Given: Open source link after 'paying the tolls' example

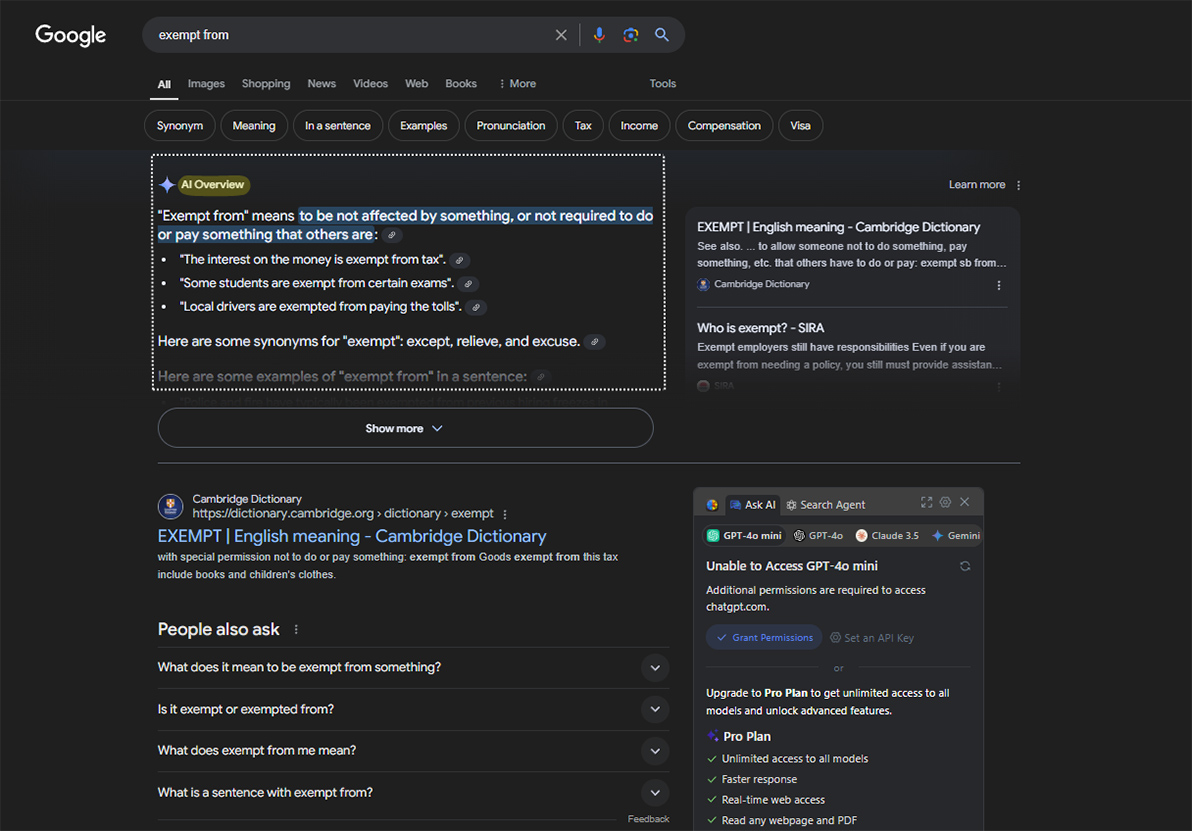Looking at the screenshot, I should (x=476, y=308).
